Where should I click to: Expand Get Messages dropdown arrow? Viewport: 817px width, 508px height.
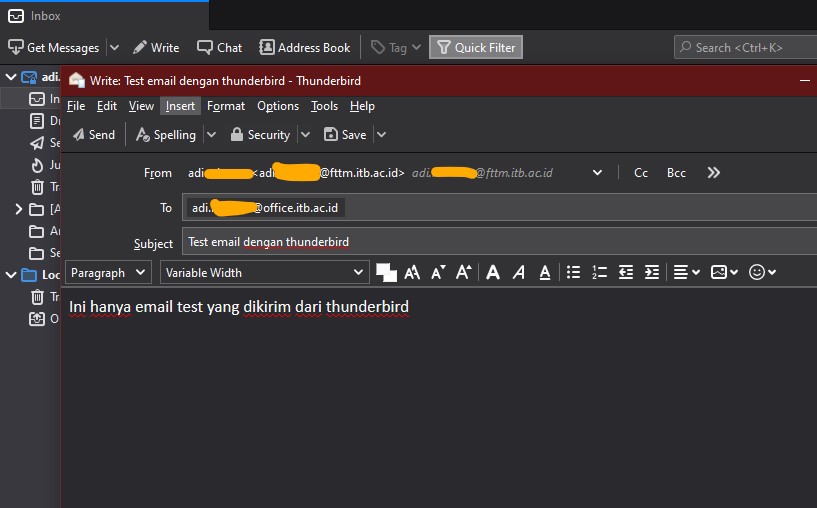point(114,47)
